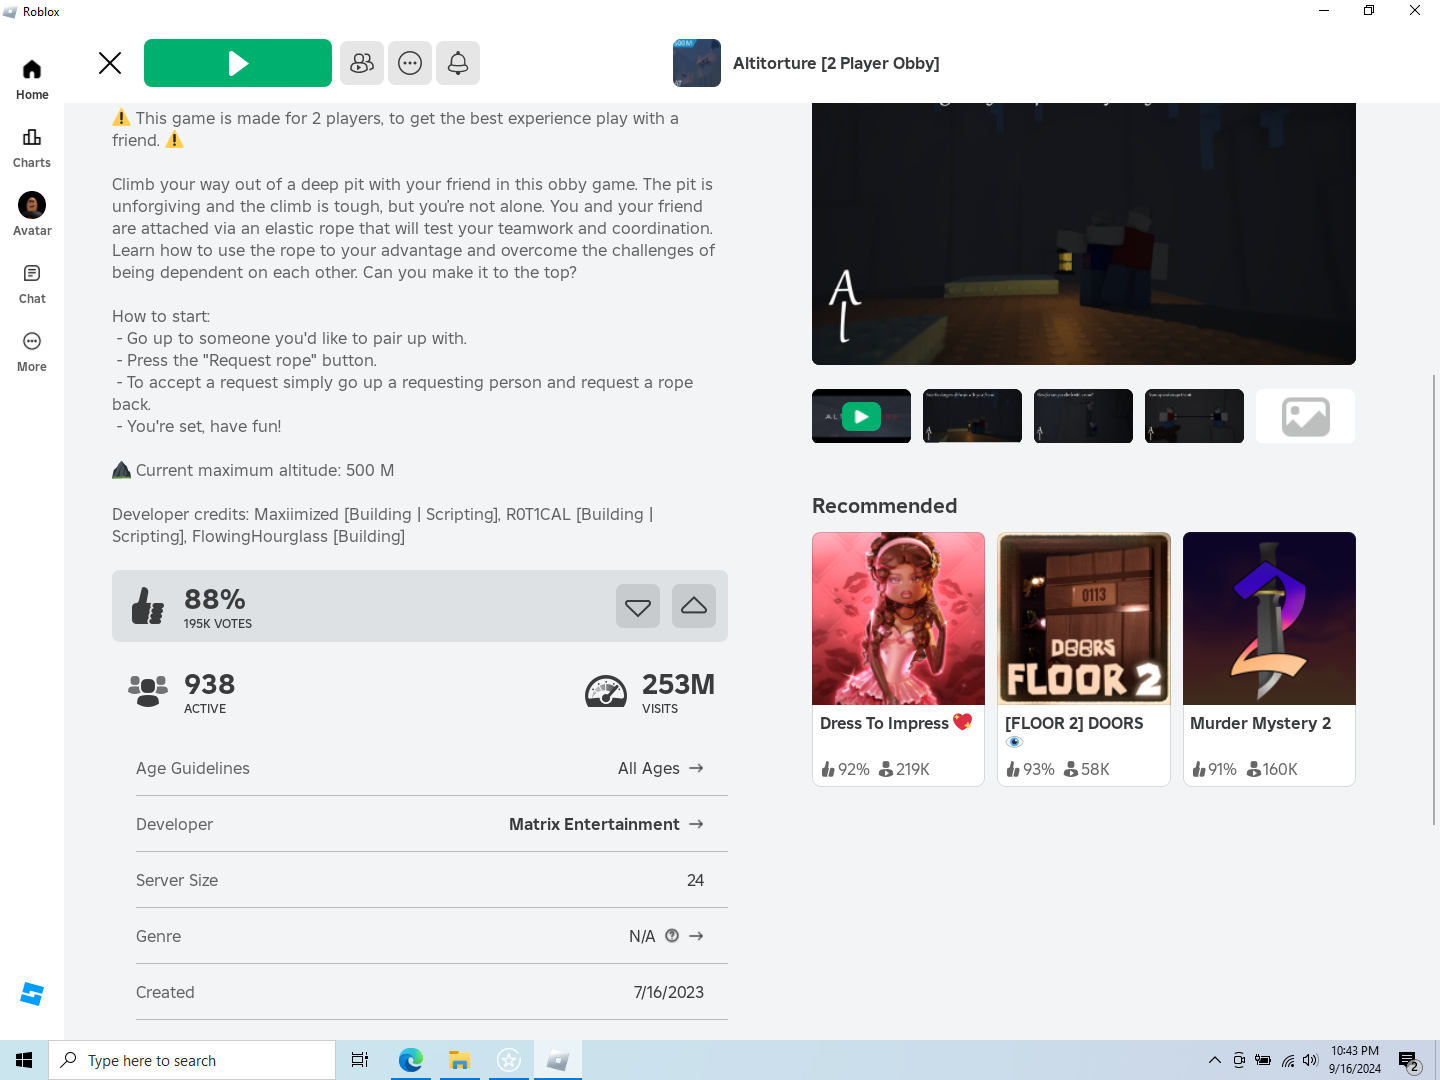Select the third gallery screenshot thumbnail
1440x1080 pixels.
pyautogui.click(x=1083, y=416)
